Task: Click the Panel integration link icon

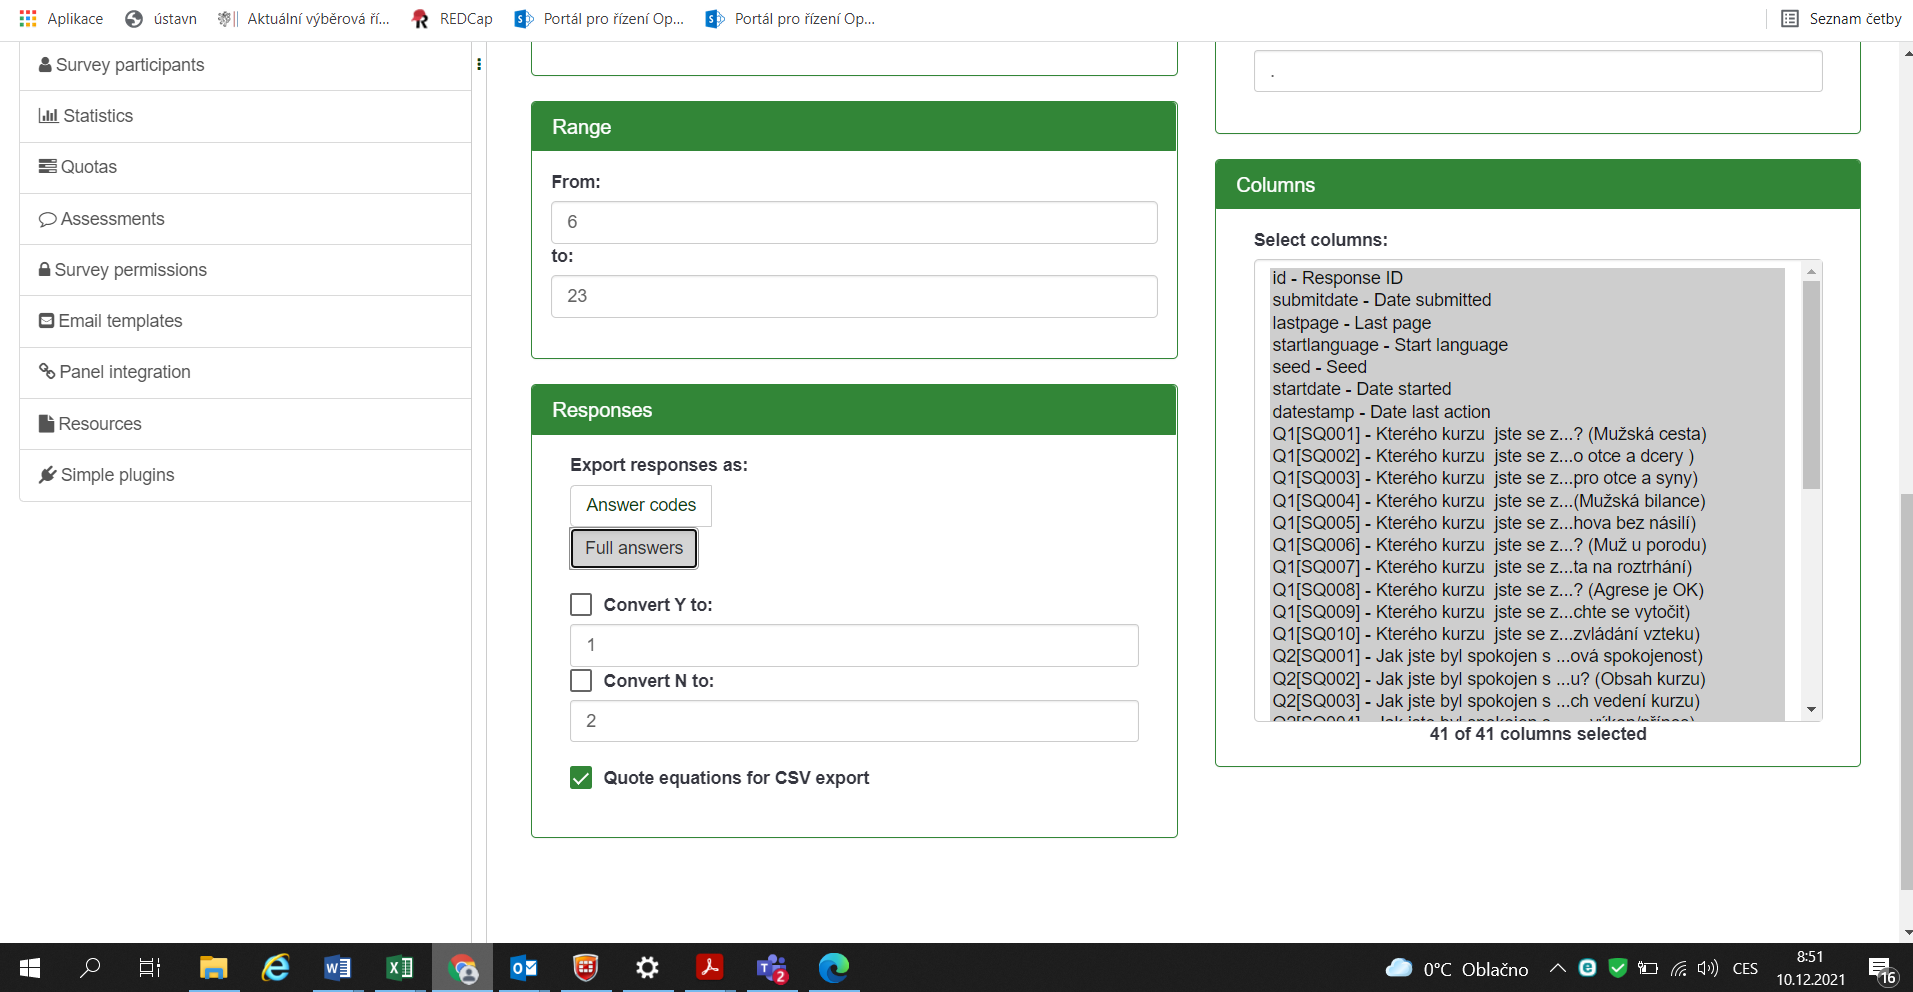Action: (47, 372)
